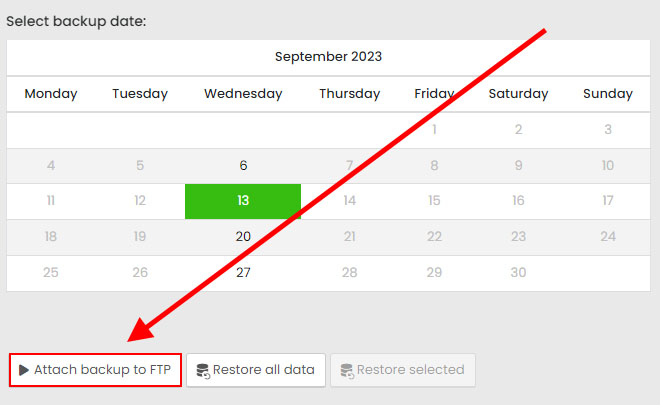Pick September 27 backup date
Viewport: 660px width, 405px height.
click(x=243, y=273)
